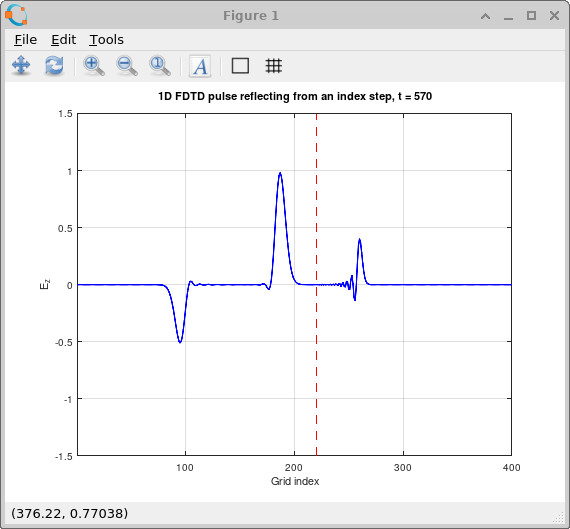Click the window title "Figure 1"

tap(251, 16)
